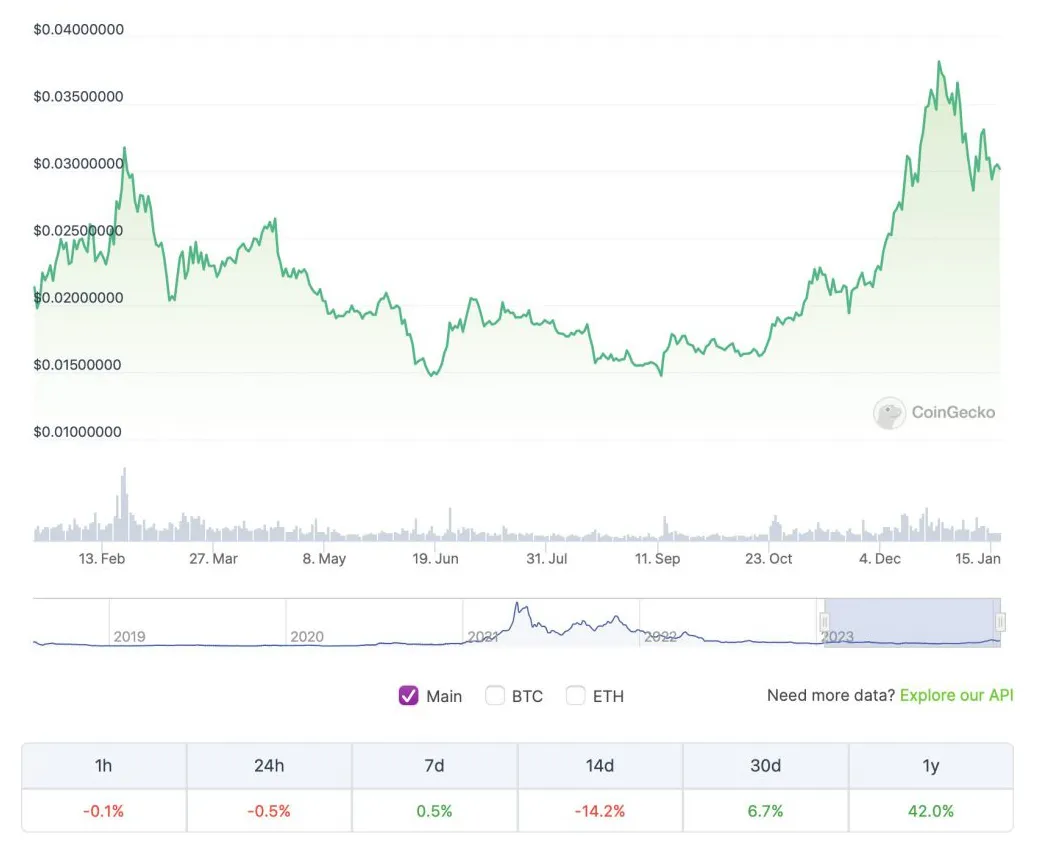Enable the BTC checkbox
Screen dimensions: 1044x859
tap(495, 695)
